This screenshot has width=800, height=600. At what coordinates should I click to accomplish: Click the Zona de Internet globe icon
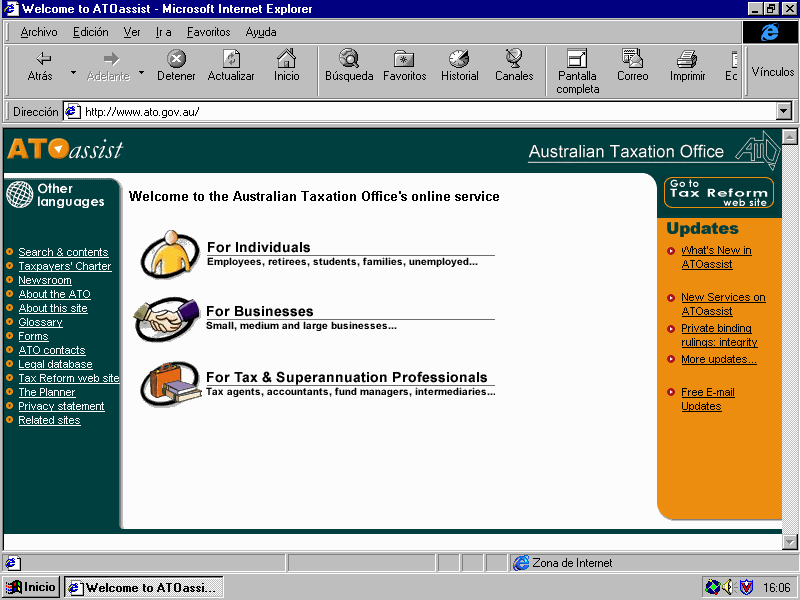(521, 563)
